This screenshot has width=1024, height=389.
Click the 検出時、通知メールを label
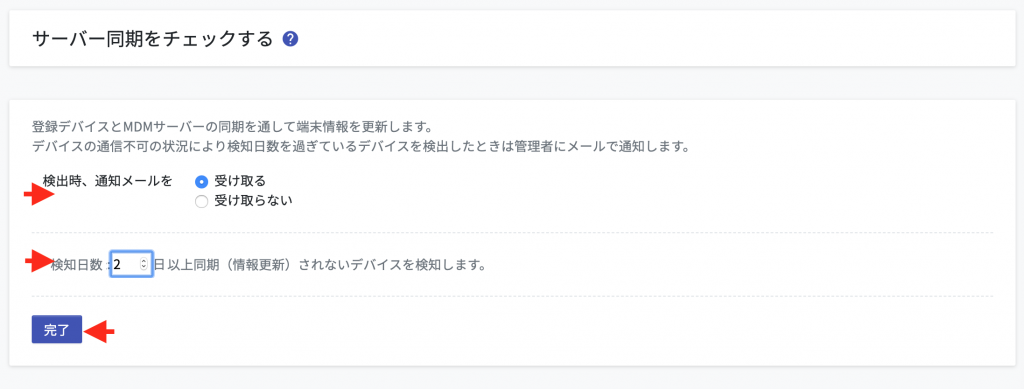pos(107,180)
